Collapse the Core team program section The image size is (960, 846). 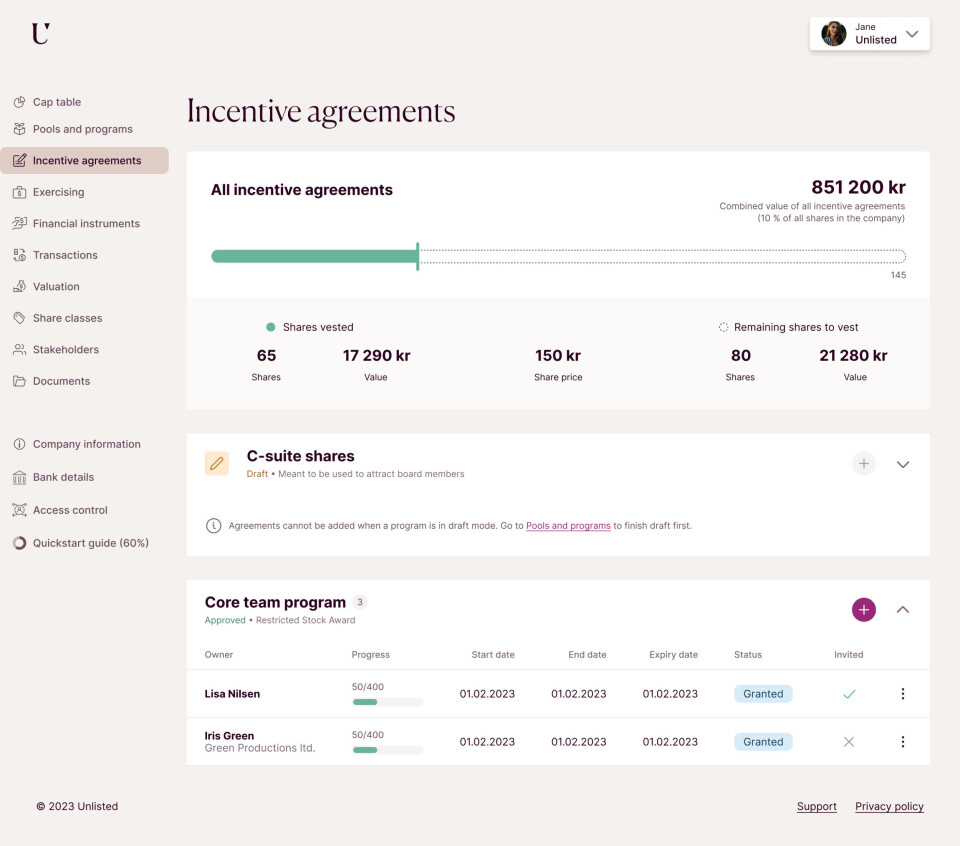pos(902,609)
